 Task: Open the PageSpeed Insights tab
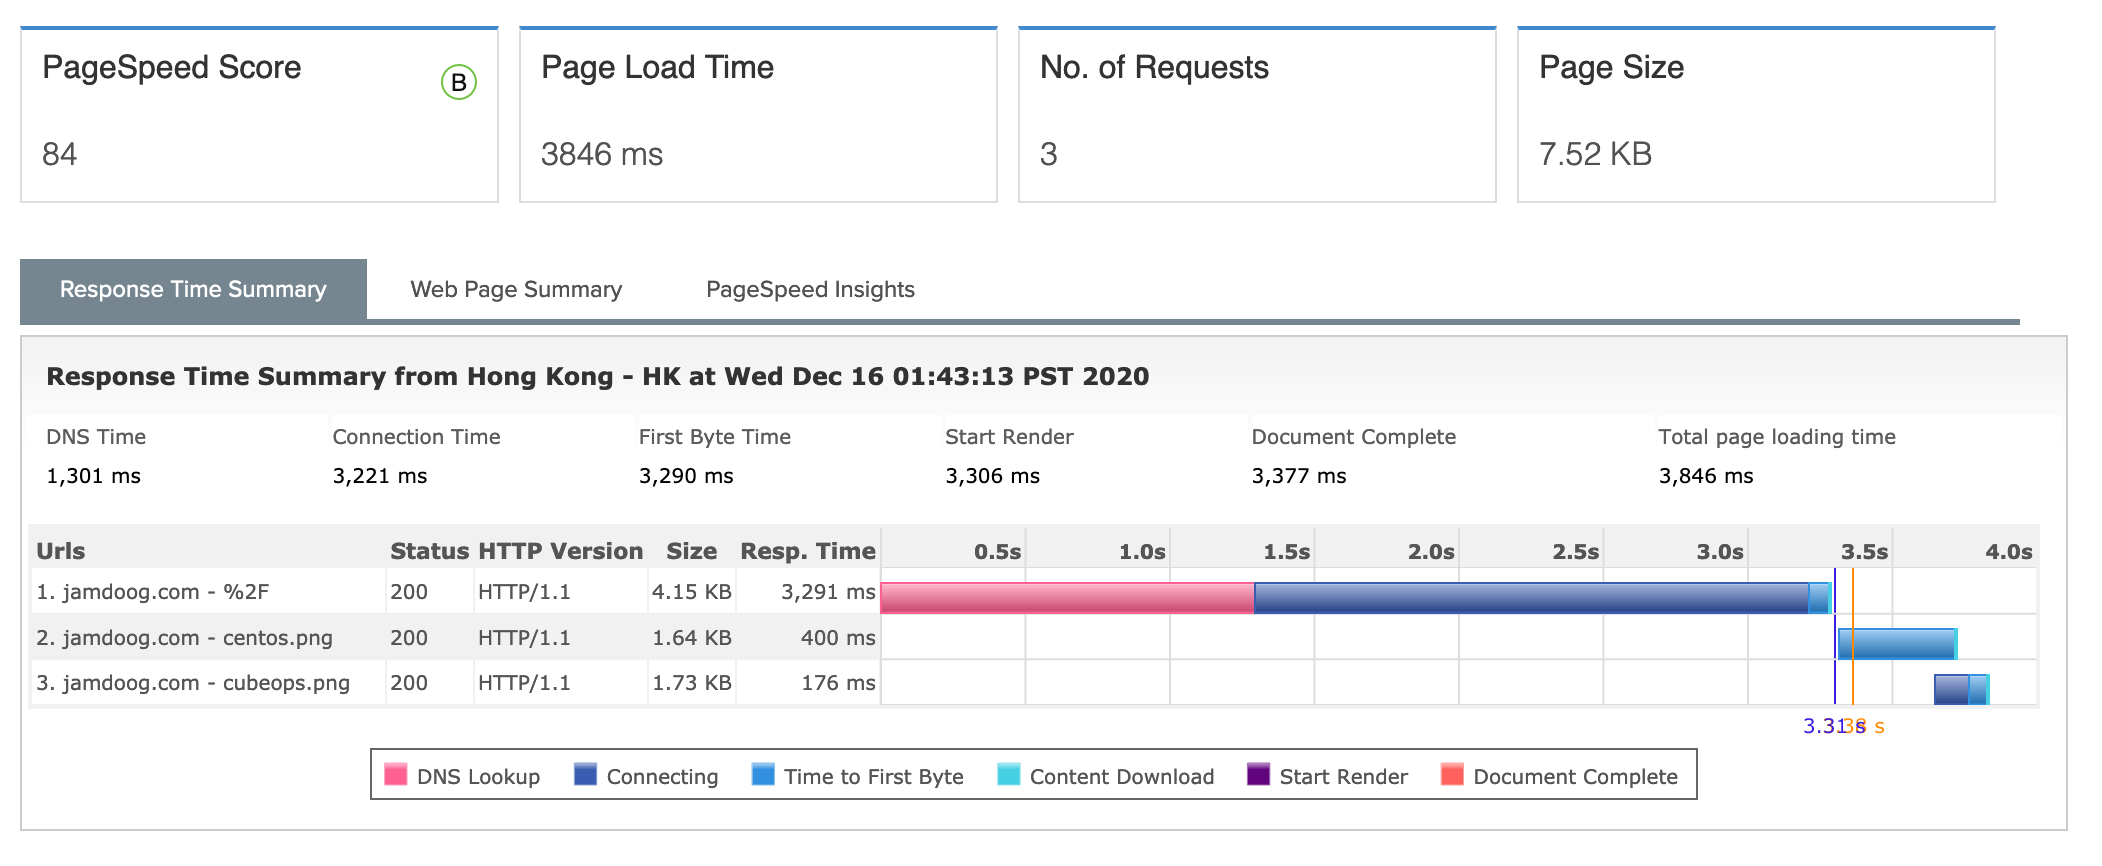pyautogui.click(x=810, y=290)
